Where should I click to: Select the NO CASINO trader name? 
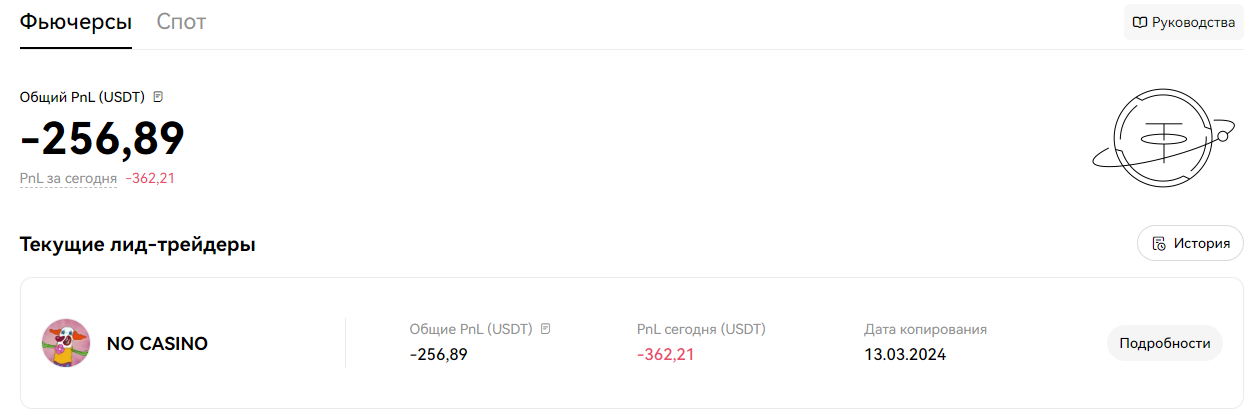pyautogui.click(x=157, y=343)
